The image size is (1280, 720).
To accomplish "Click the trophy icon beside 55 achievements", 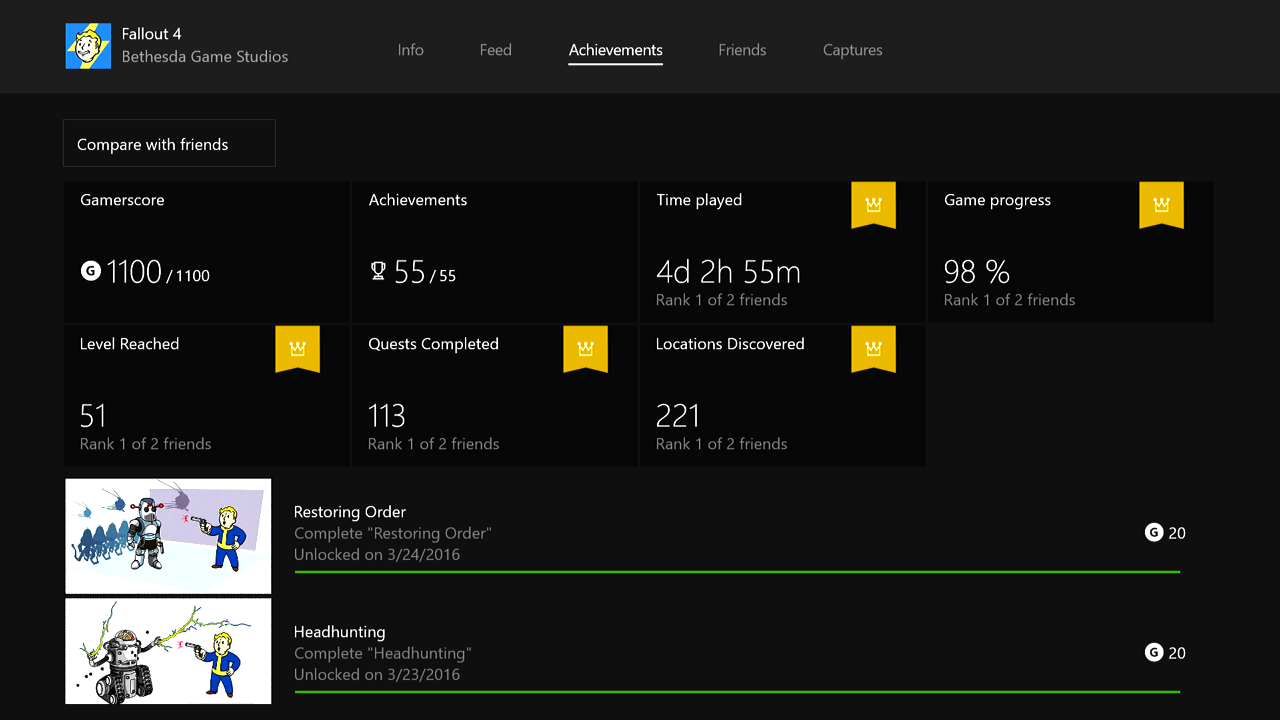I will coord(378,270).
